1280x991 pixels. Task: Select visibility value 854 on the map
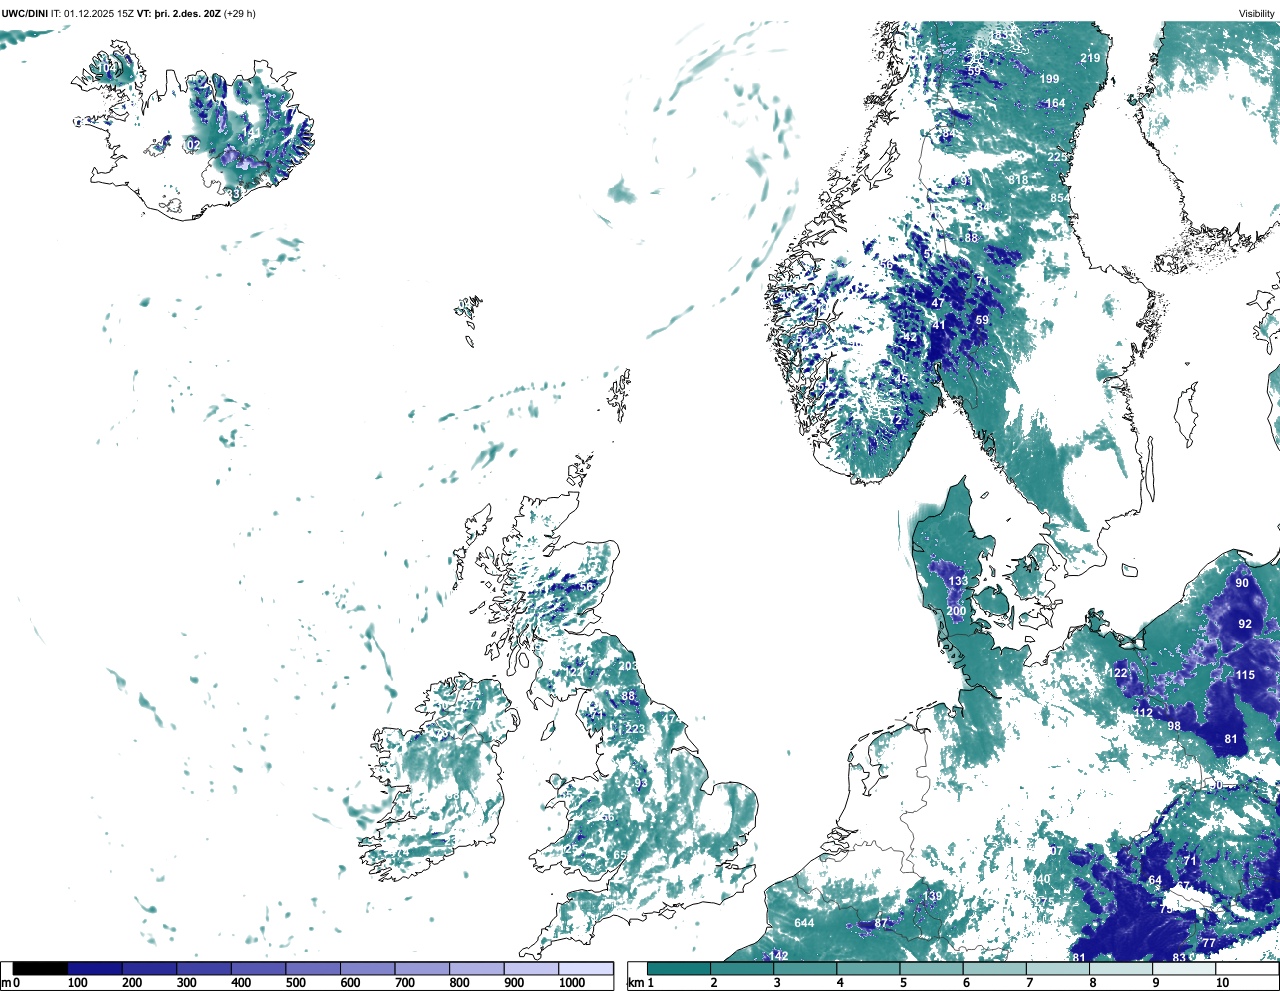point(1060,198)
